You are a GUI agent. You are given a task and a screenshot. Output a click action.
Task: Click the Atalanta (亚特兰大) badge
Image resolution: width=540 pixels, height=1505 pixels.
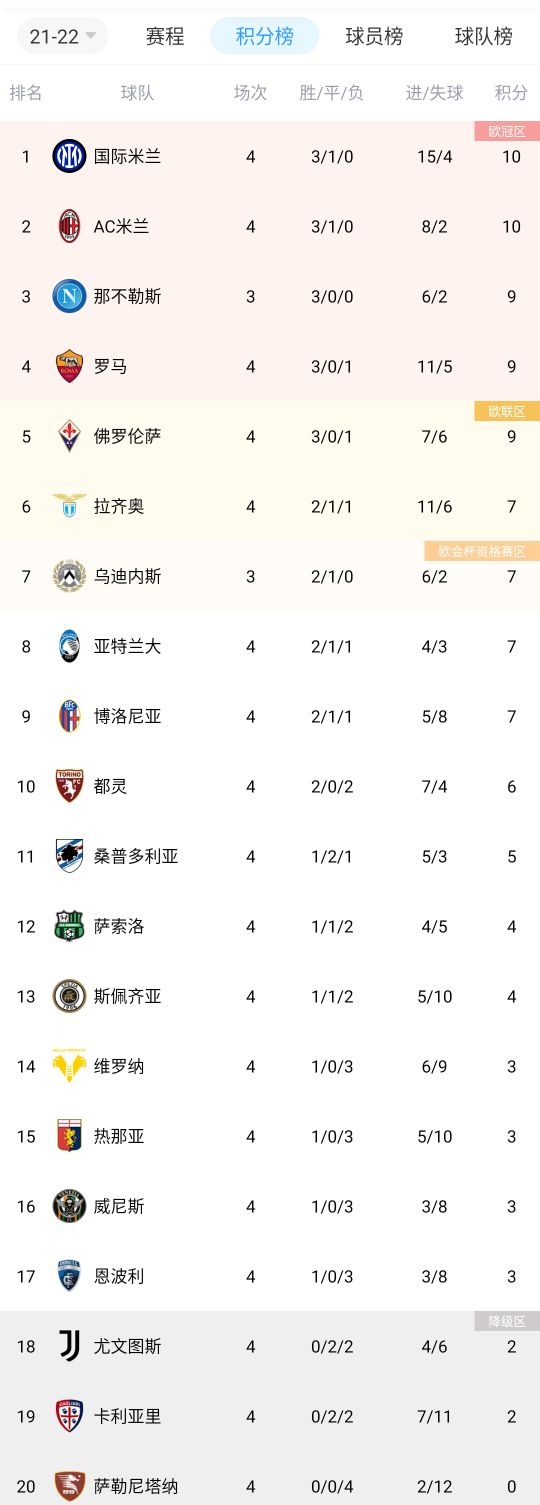click(x=70, y=646)
